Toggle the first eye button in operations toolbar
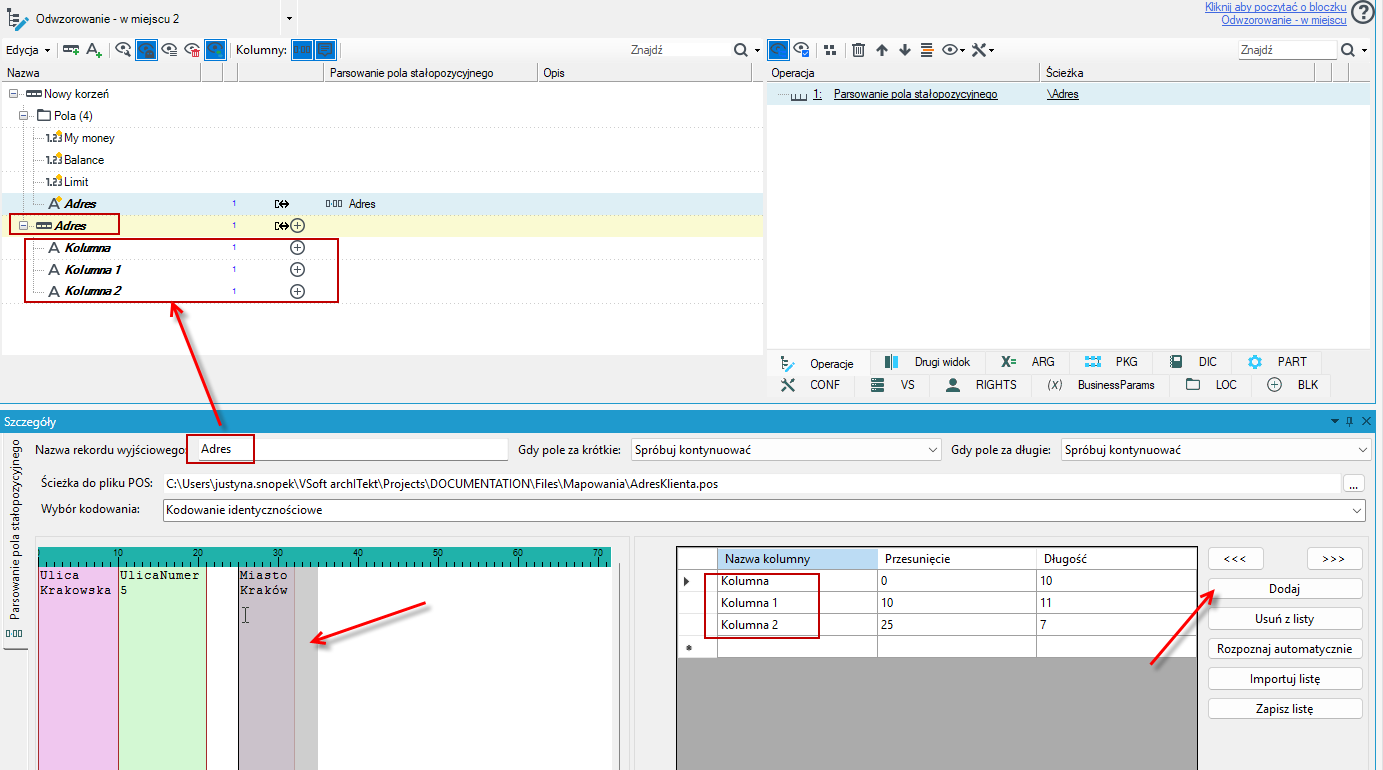 click(x=779, y=49)
